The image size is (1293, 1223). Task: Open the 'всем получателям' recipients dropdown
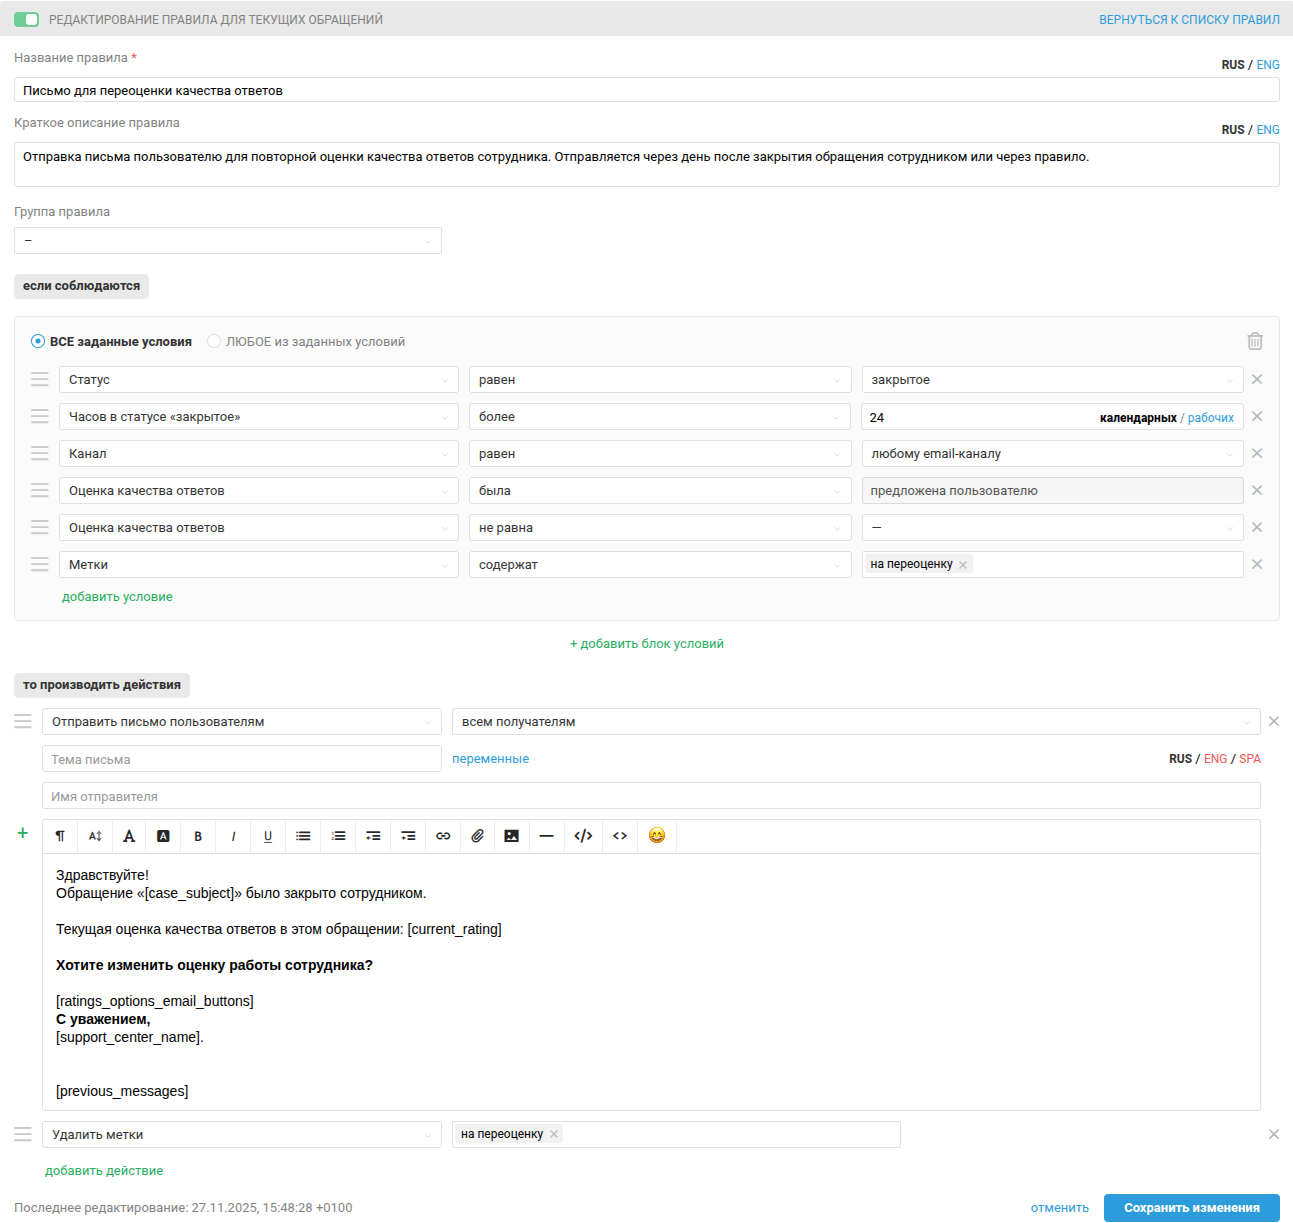[855, 722]
